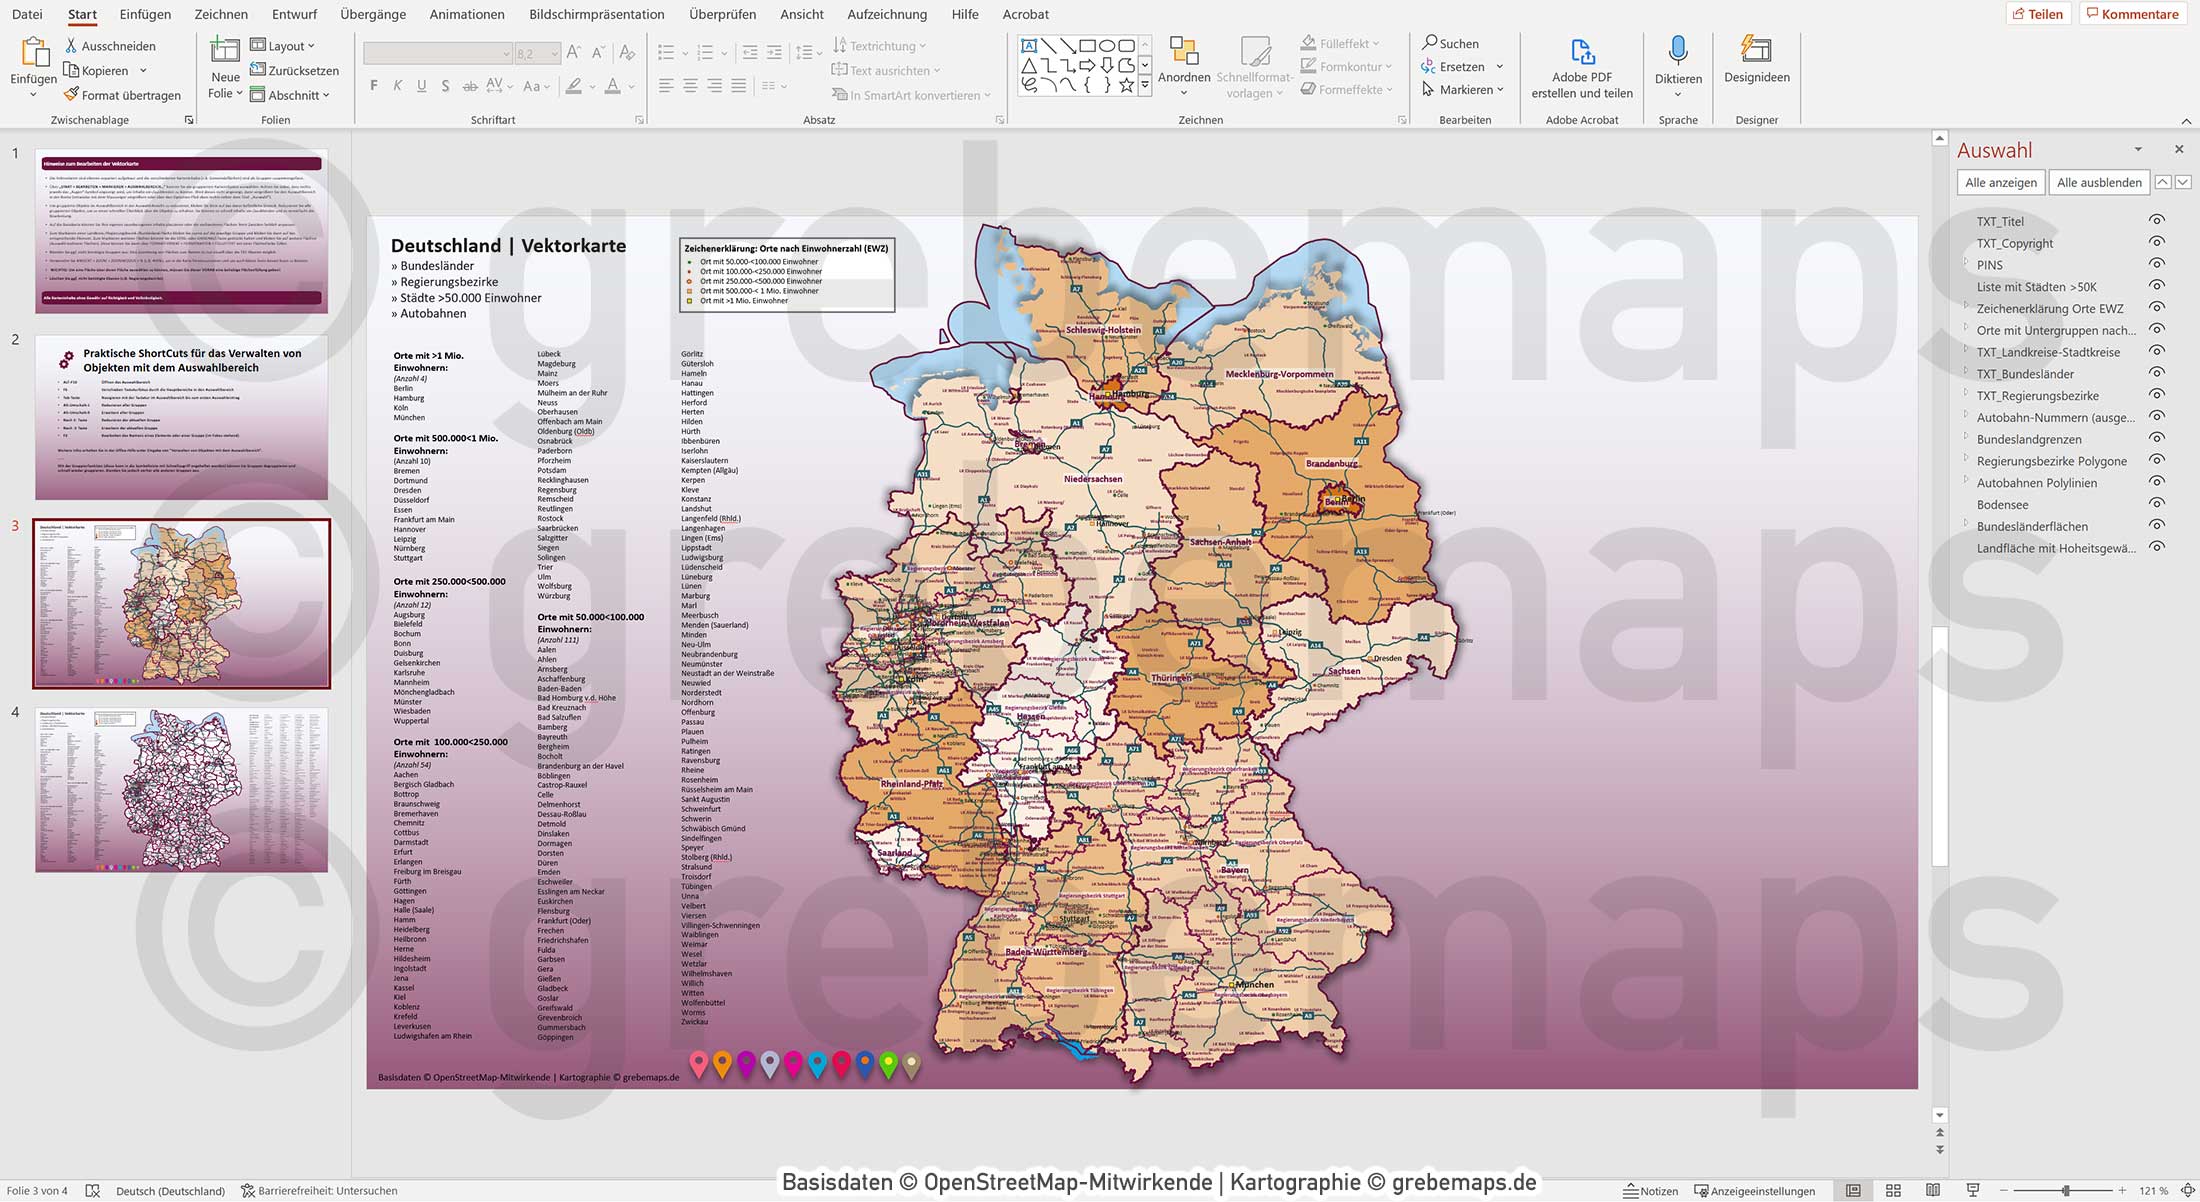2200x1202 pixels.
Task: Open the Animationen menu
Action: 466,14
